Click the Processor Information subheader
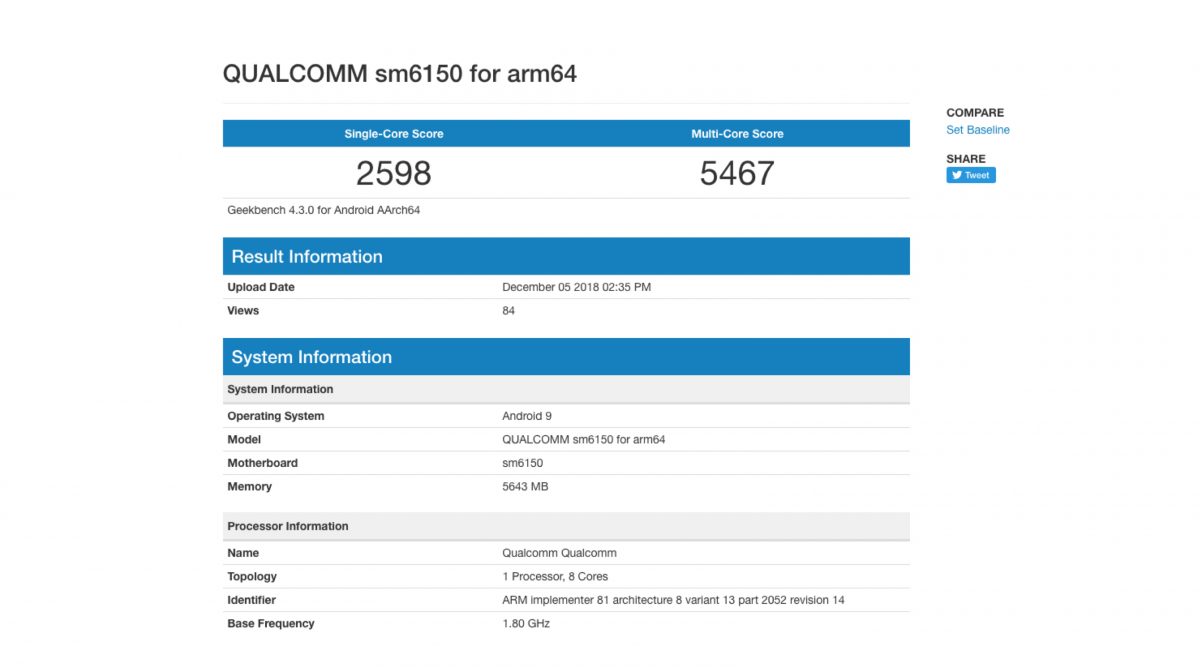This screenshot has width=1200, height=672. pyautogui.click(x=288, y=526)
